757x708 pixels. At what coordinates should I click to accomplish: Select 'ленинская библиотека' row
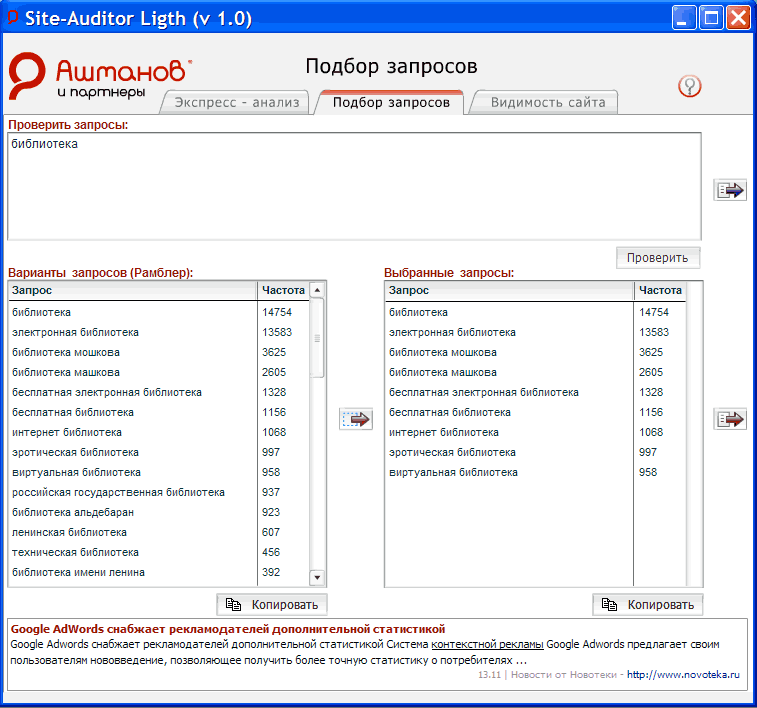click(x=158, y=532)
